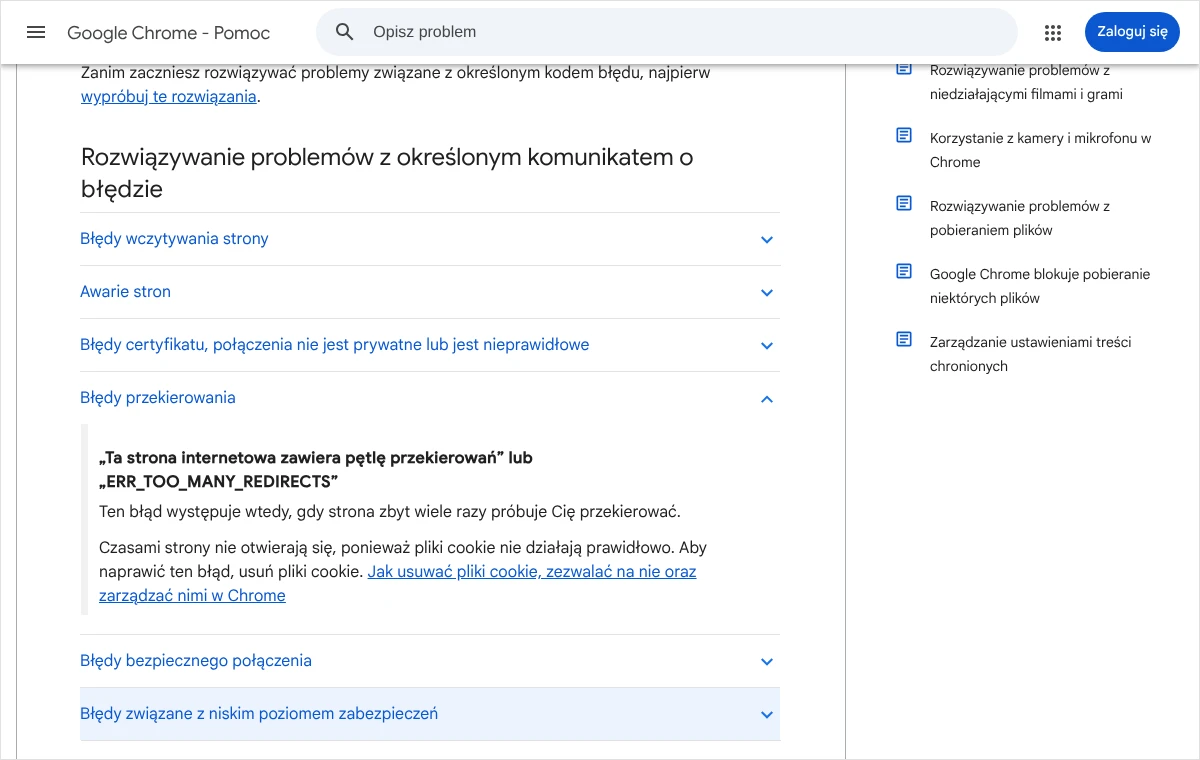Expand 'Błędy związane z niskim poziomem zabezpieczeń' chevron
Image resolution: width=1200 pixels, height=760 pixels.
pyautogui.click(x=767, y=715)
